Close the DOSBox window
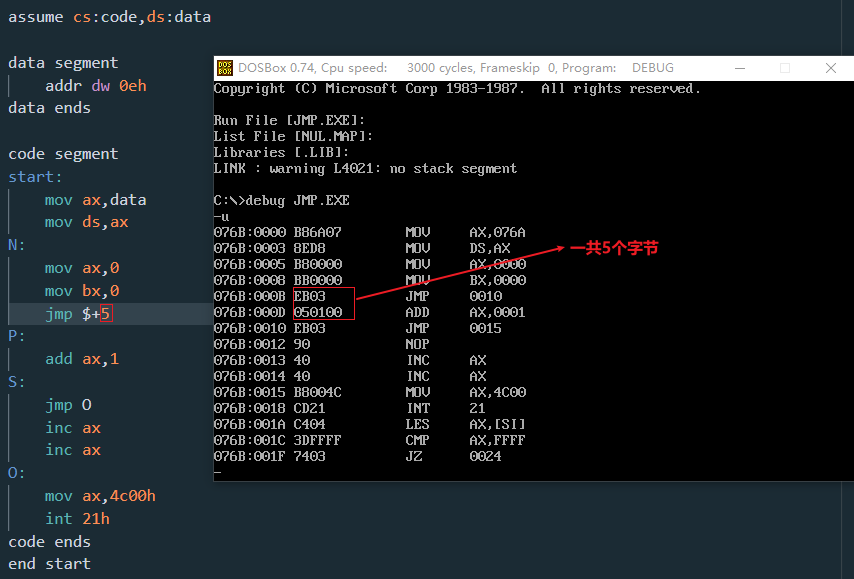 click(x=831, y=68)
